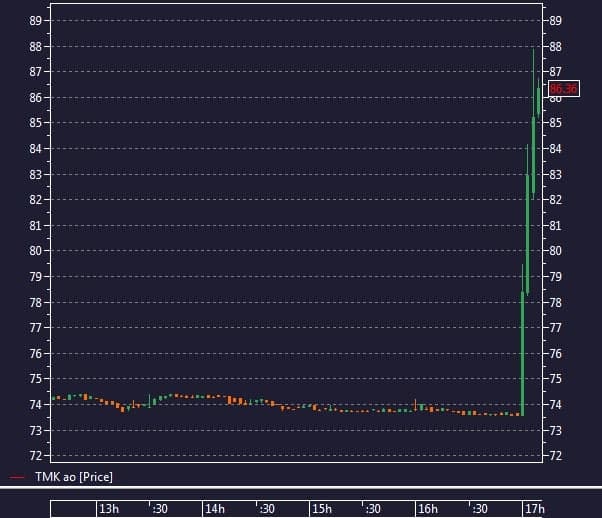Click the 80 label on the left price axis
The image size is (602, 518).
click(x=35, y=251)
